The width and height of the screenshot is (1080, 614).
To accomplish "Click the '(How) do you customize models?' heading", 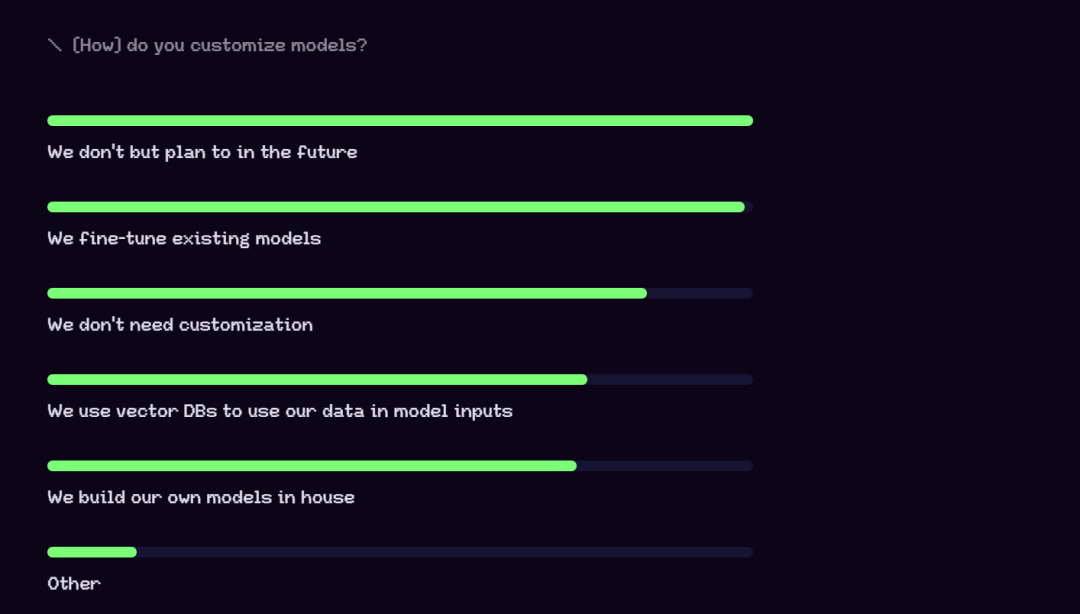I will pyautogui.click(x=219, y=45).
